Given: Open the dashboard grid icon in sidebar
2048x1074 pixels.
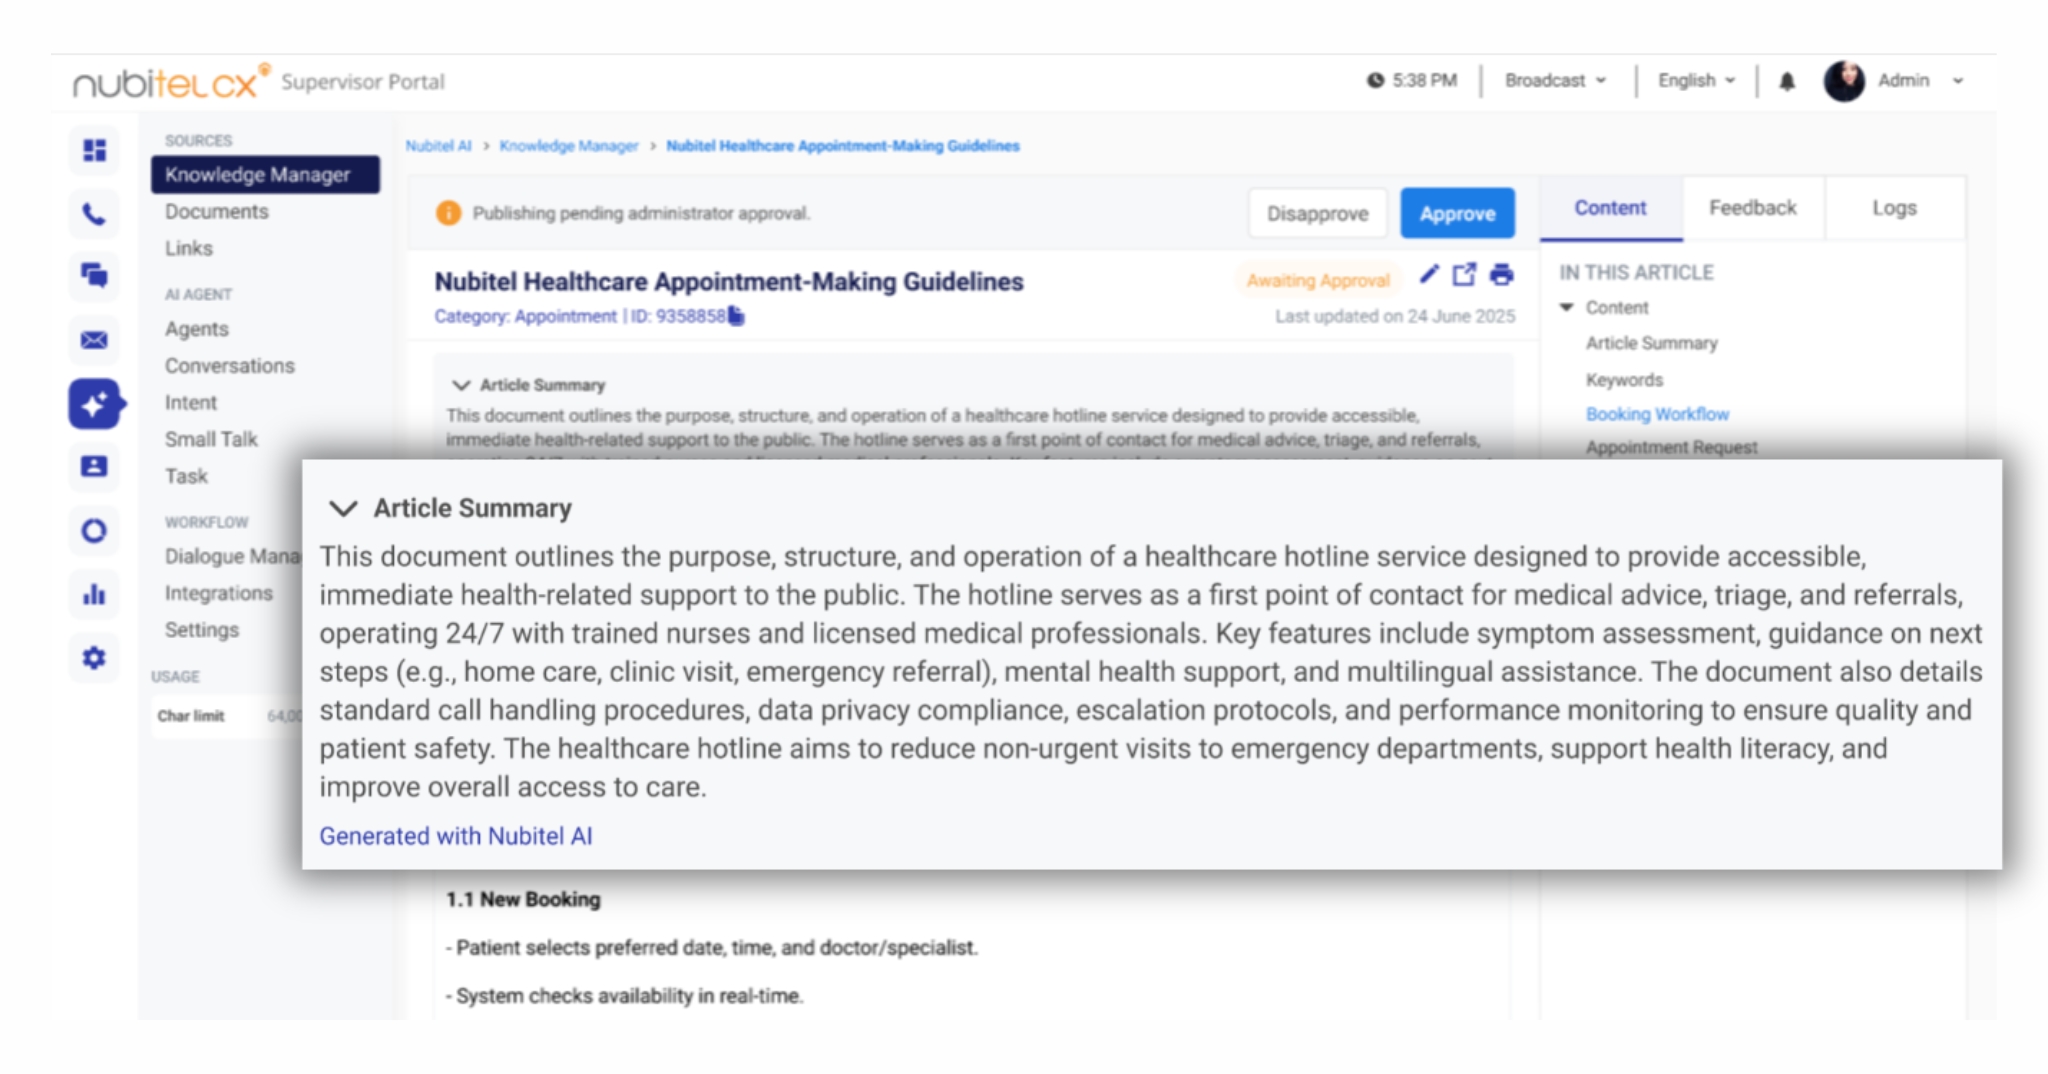Looking at the screenshot, I should pos(95,151).
